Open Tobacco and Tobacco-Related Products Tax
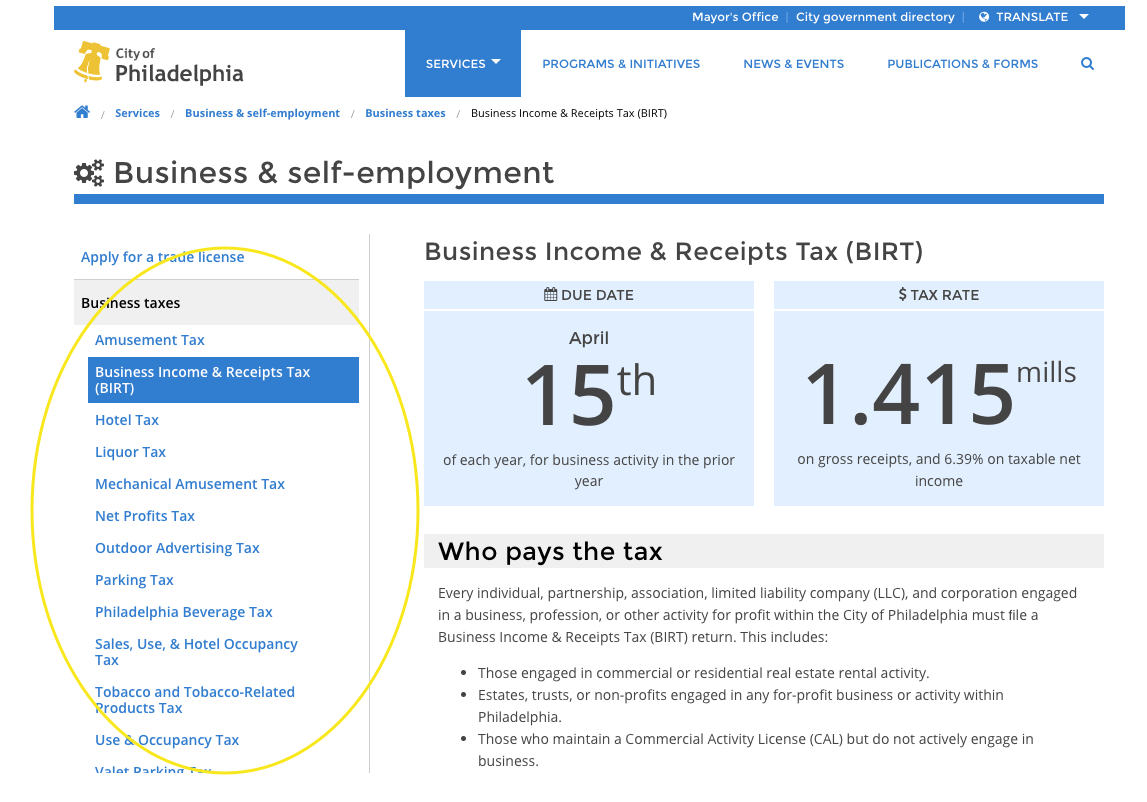This screenshot has height=802, width=1147. (195, 700)
